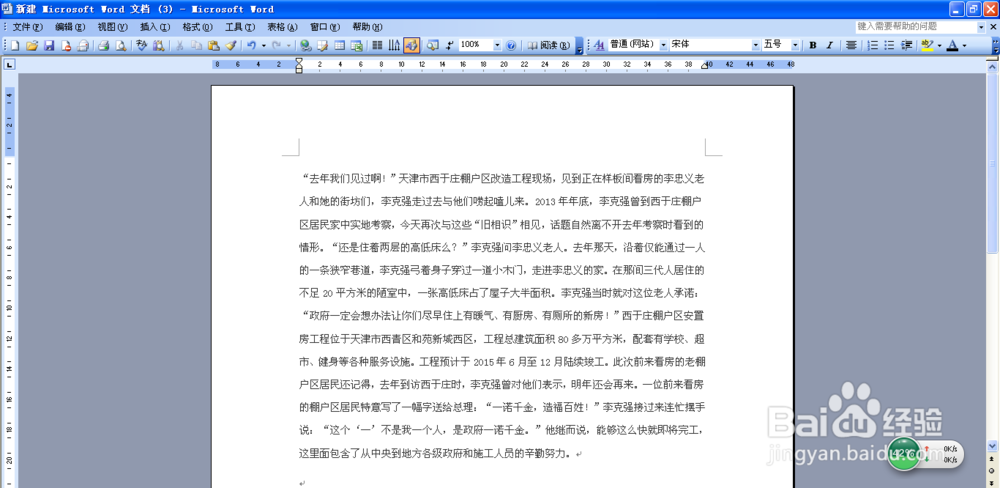Toggle numbered list formatting
The width and height of the screenshot is (1000, 488).
point(873,45)
